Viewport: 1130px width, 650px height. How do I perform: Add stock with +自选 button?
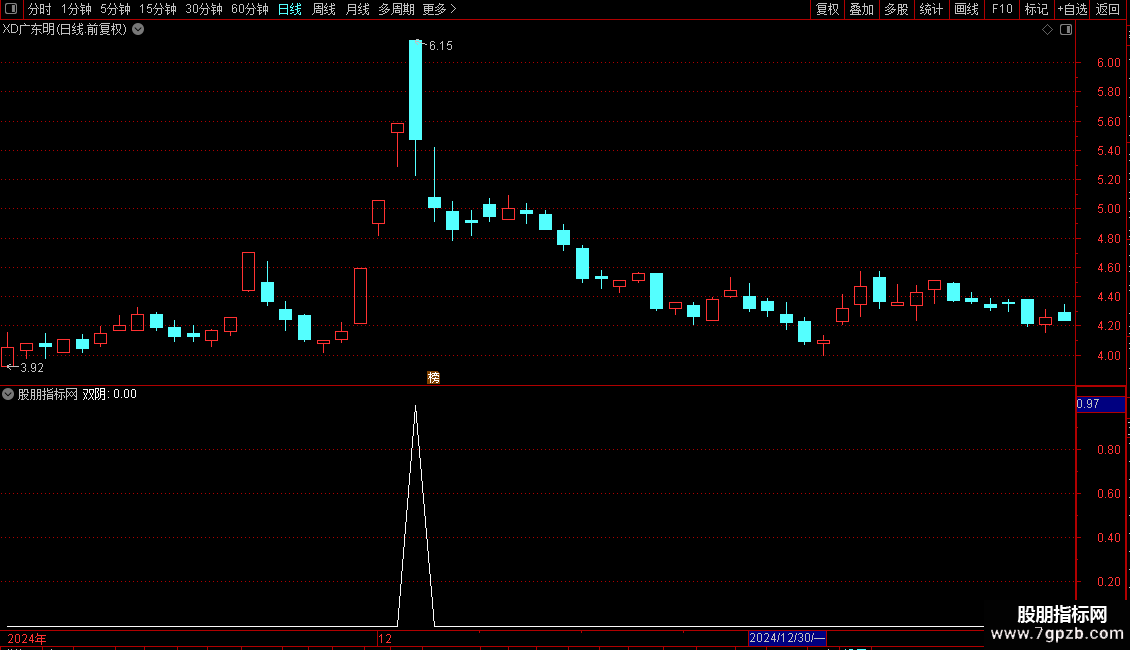[1072, 9]
